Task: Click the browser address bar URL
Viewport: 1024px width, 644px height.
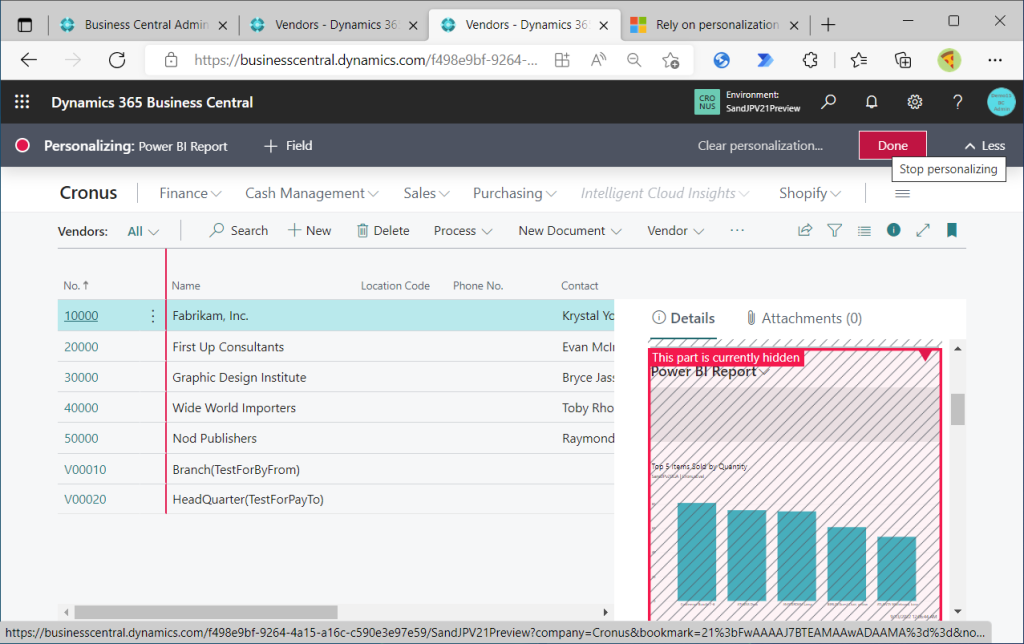Action: (366, 60)
